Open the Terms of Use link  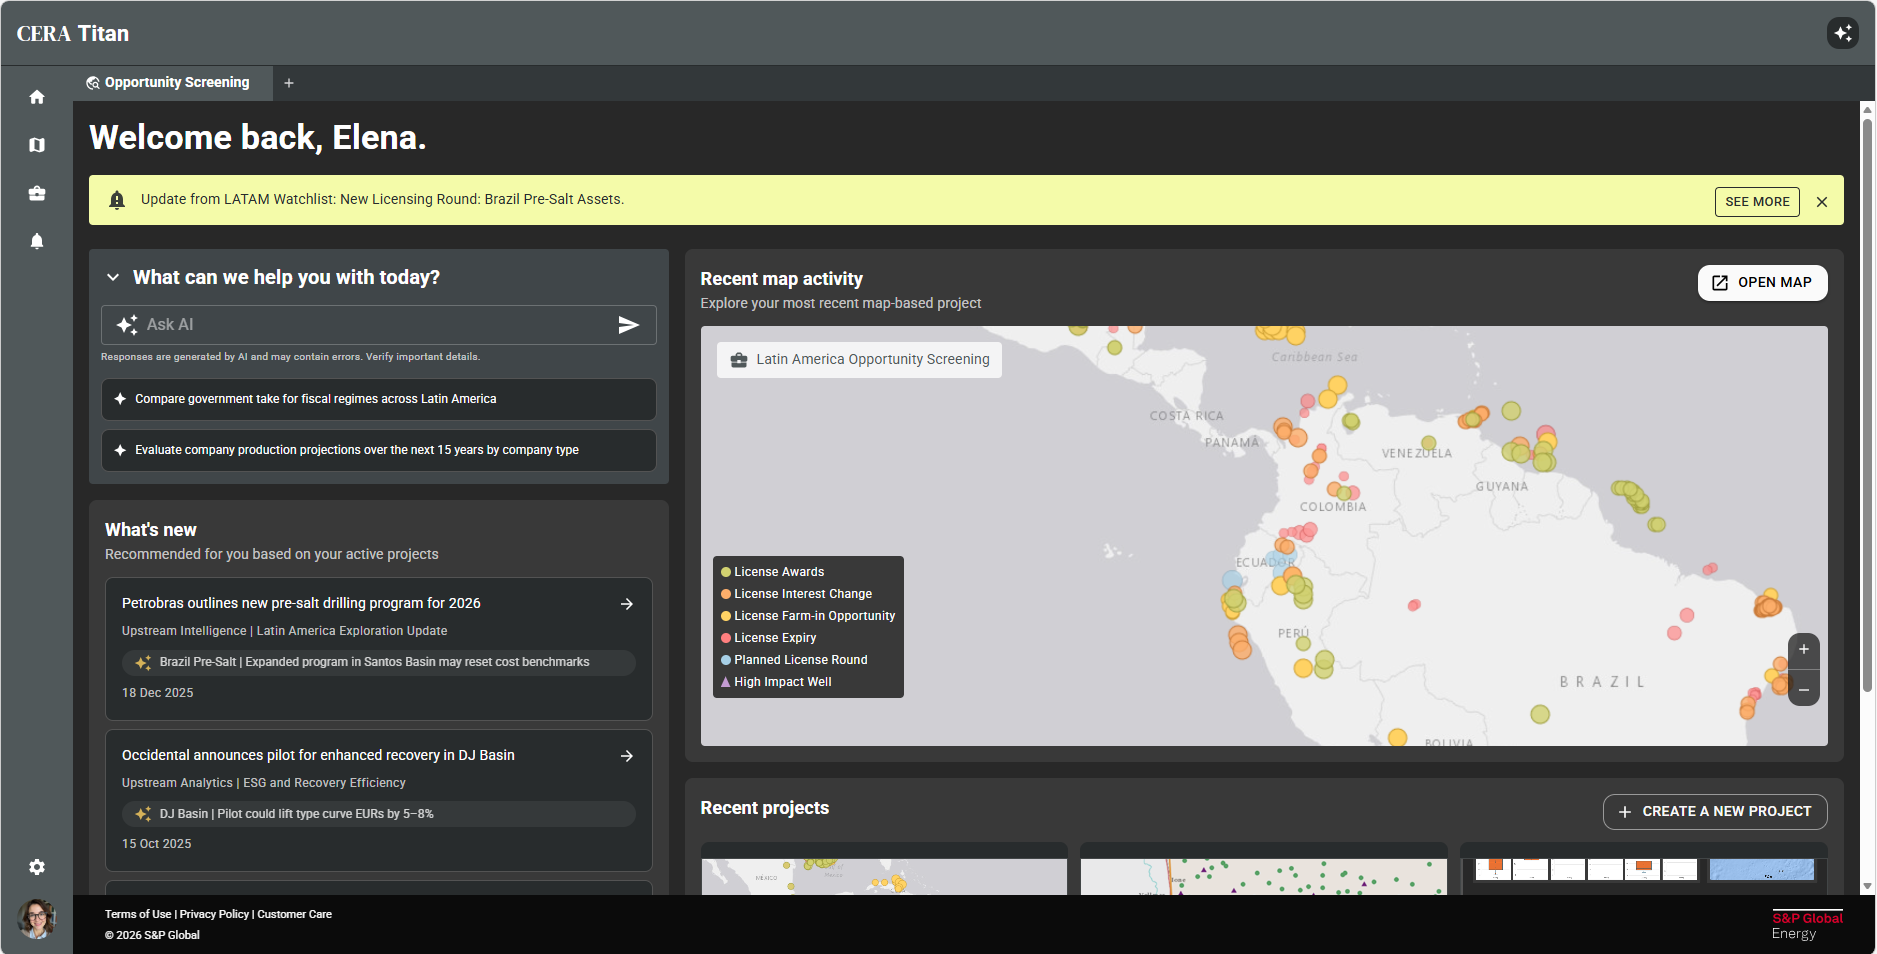138,914
